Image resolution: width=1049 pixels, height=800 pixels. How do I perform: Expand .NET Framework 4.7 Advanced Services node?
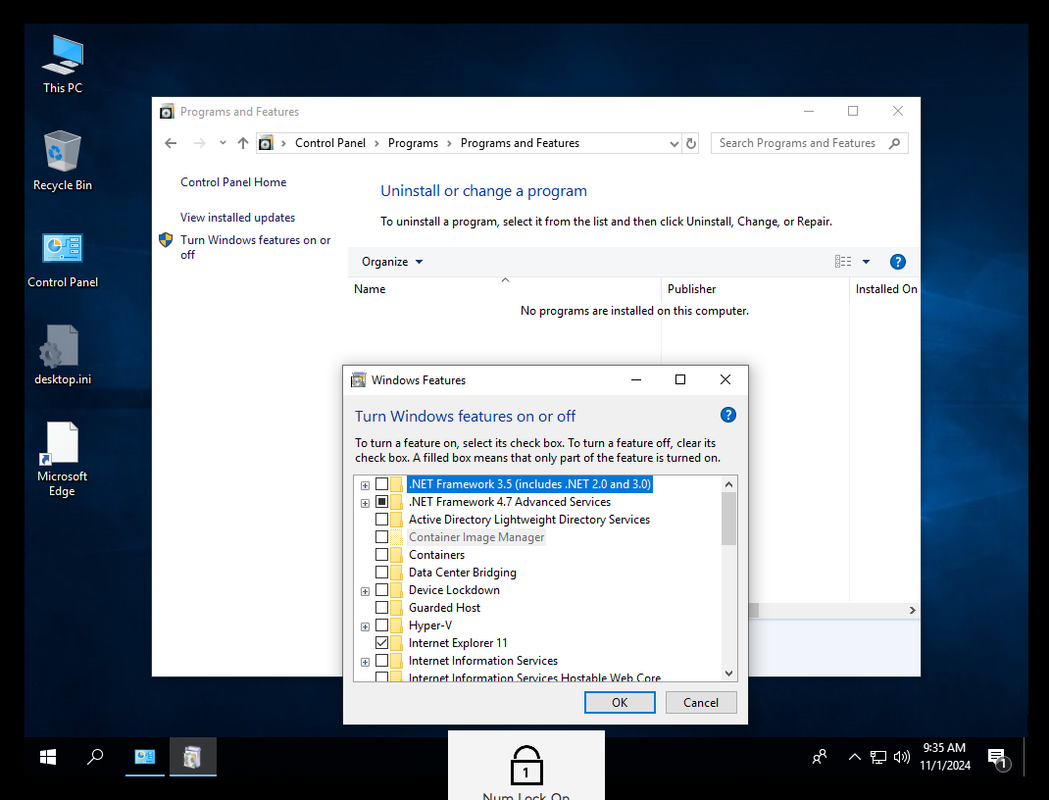365,503
